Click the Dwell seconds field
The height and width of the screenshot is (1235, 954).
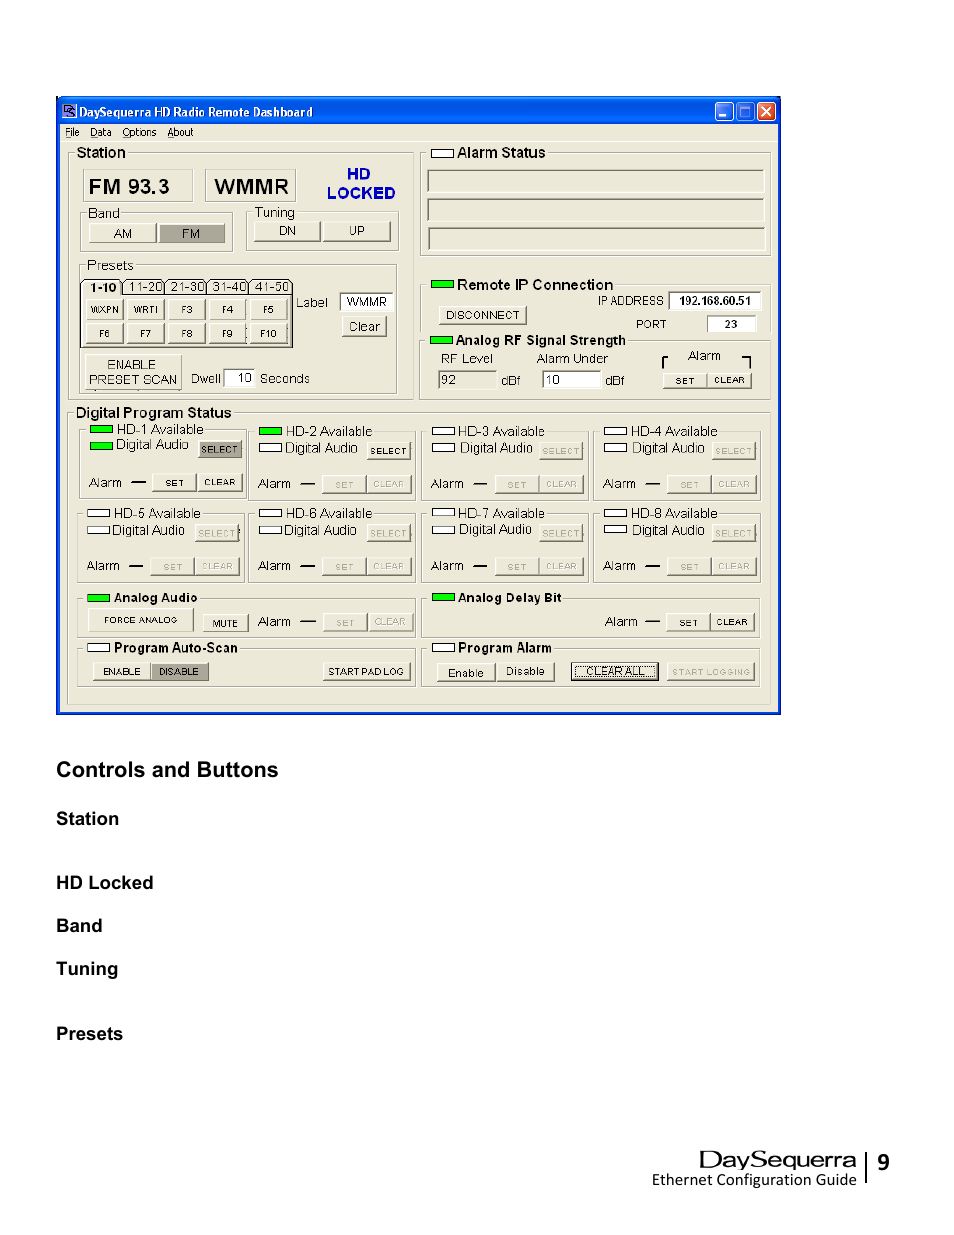click(x=239, y=378)
